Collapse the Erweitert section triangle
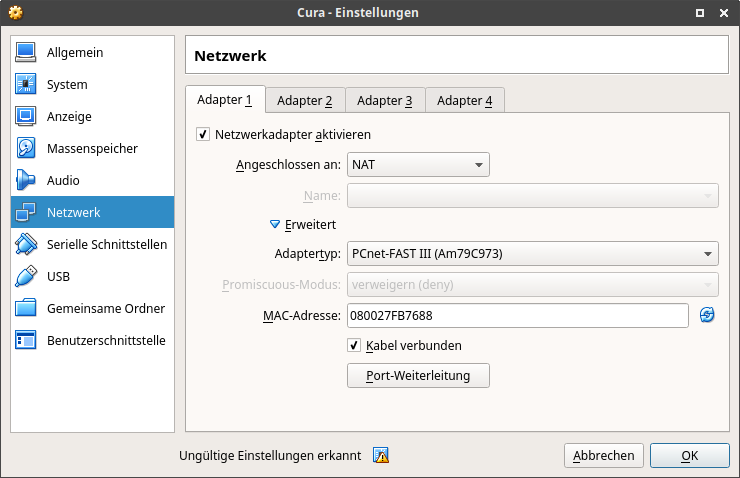The width and height of the screenshot is (740, 478). 275,224
